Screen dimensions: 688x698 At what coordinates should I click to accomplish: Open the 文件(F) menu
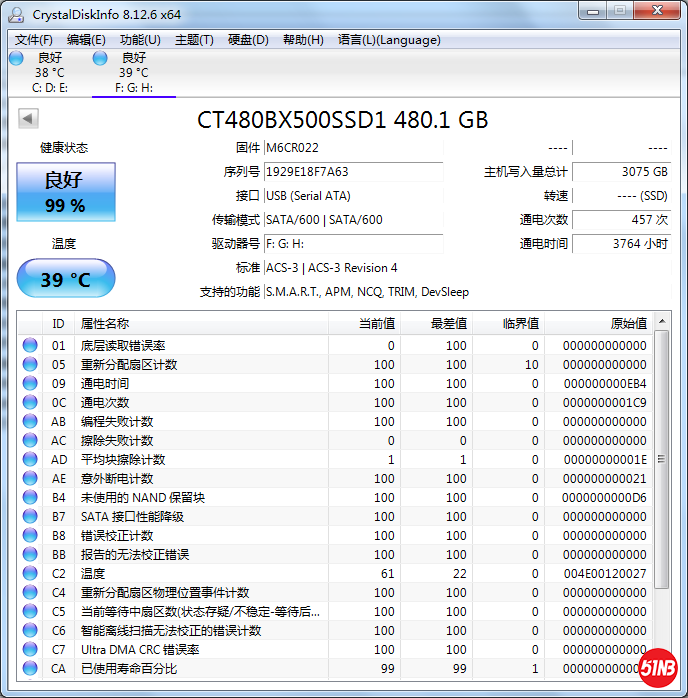click(34, 40)
